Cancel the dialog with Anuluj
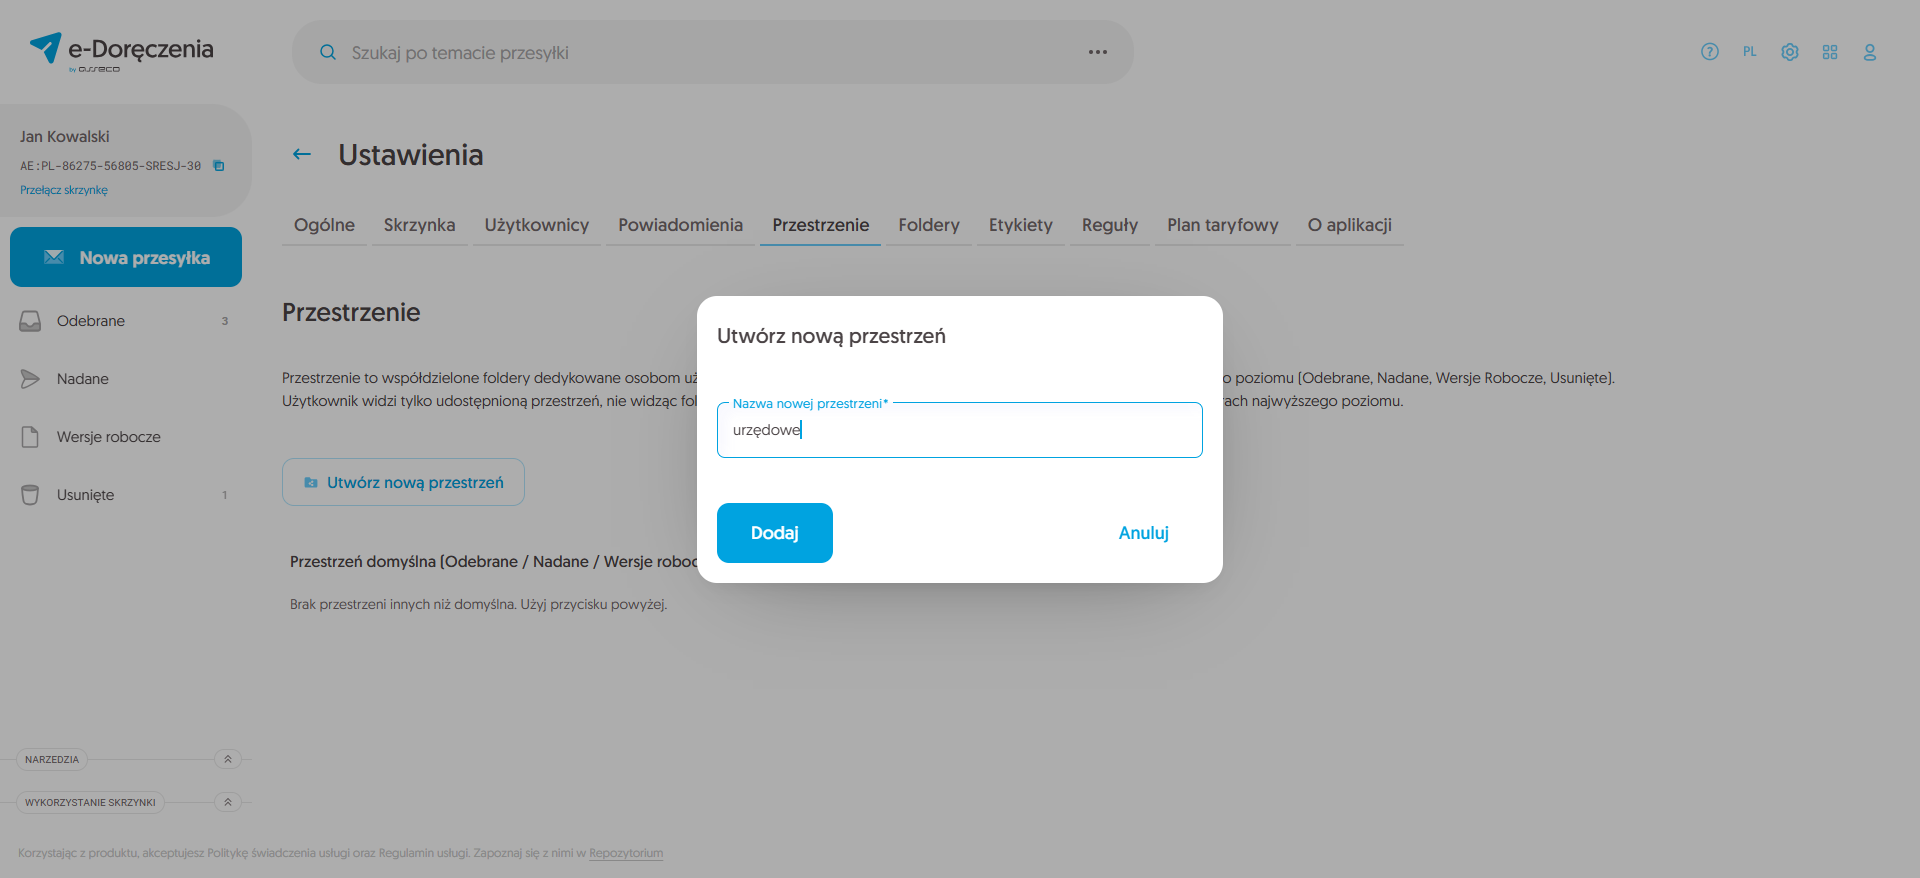 tap(1143, 533)
